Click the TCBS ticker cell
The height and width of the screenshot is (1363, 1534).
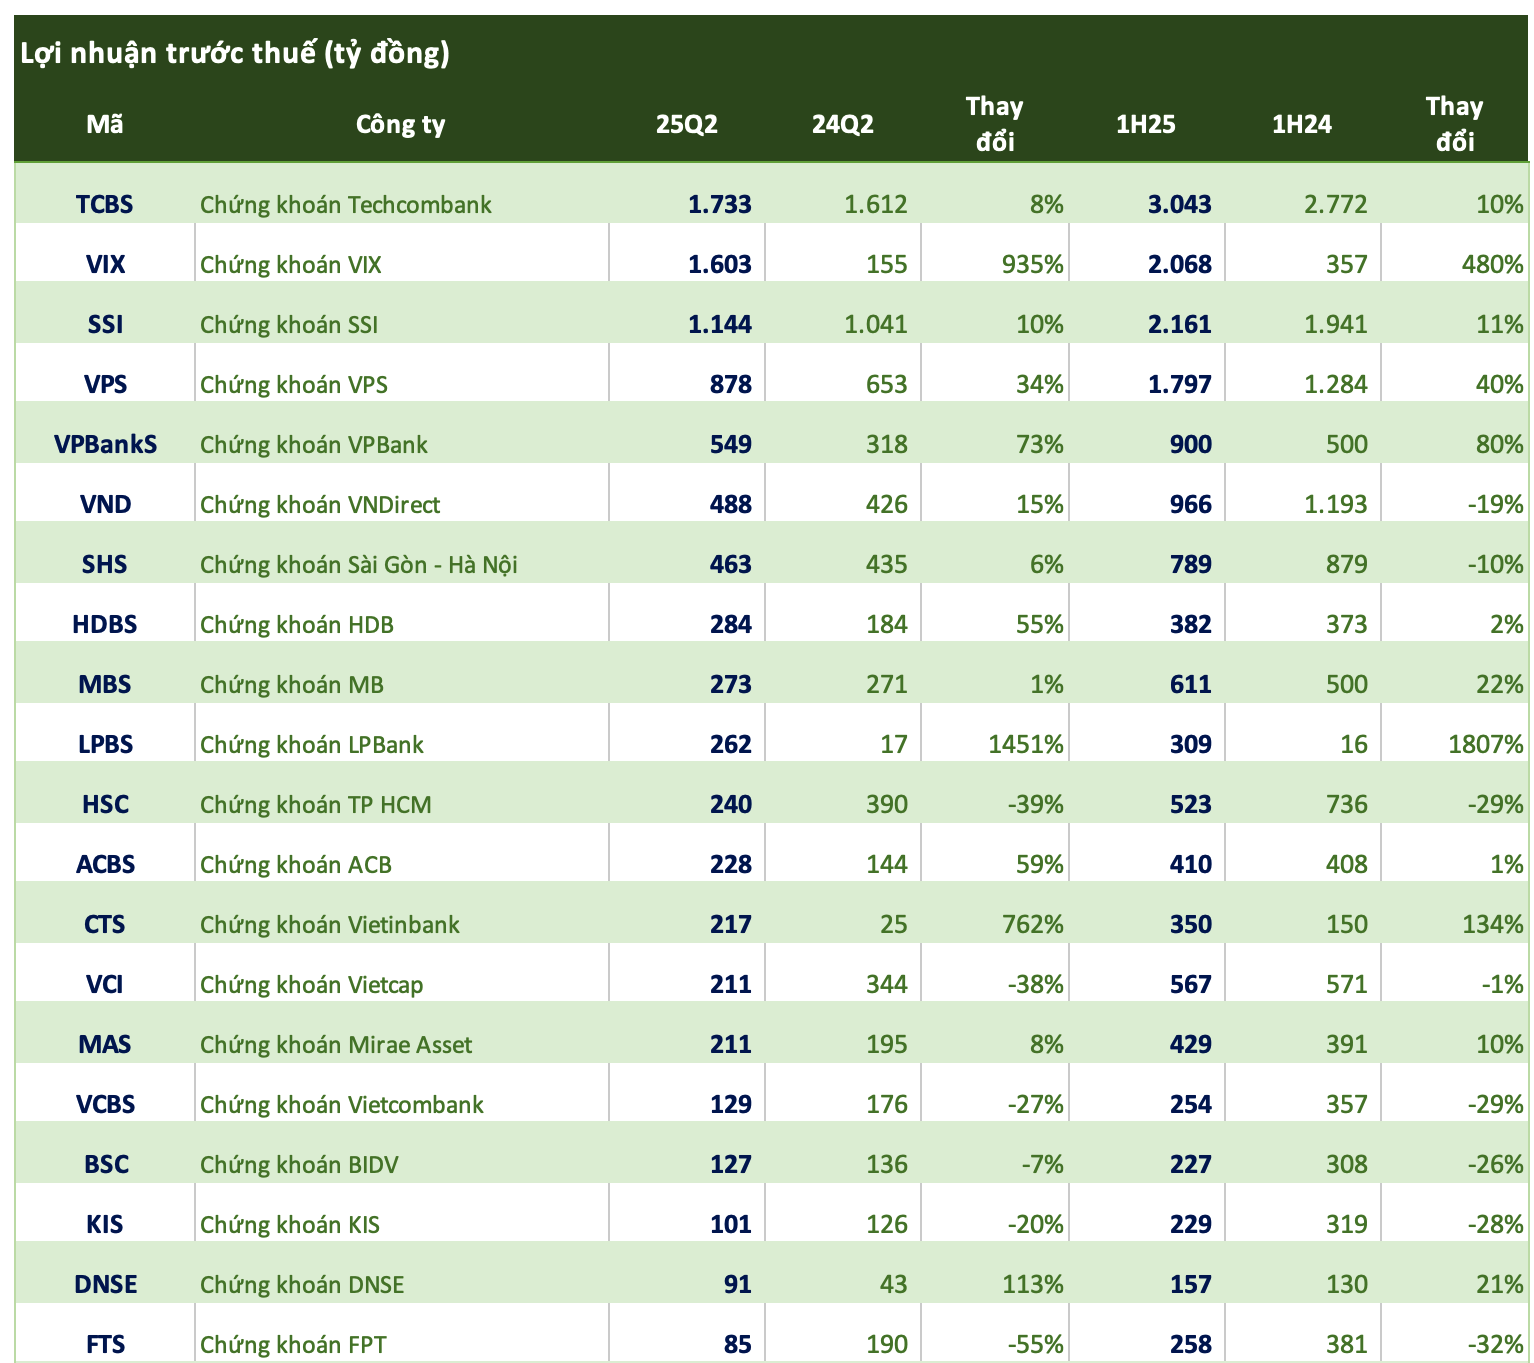(105, 205)
